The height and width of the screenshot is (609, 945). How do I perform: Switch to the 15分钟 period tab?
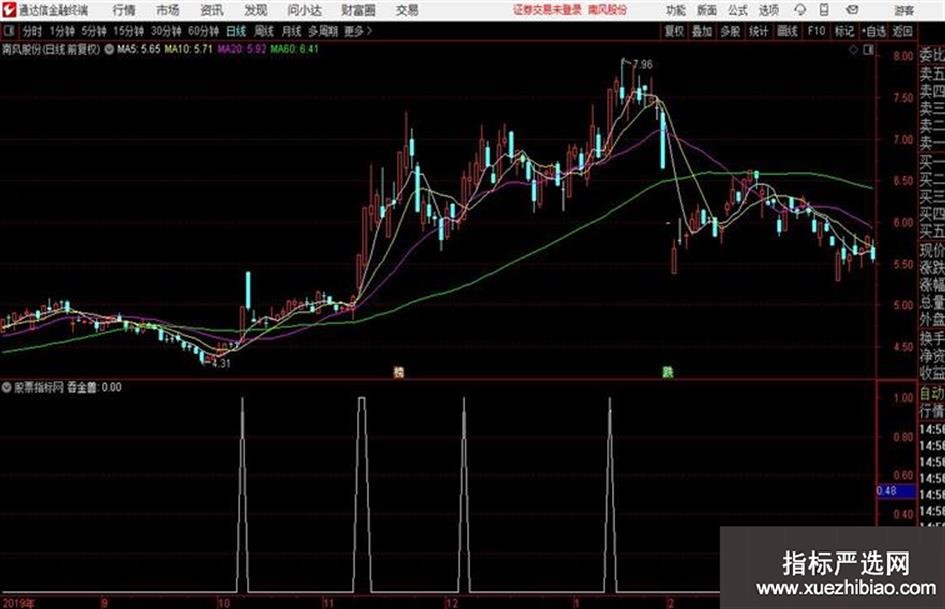point(129,31)
